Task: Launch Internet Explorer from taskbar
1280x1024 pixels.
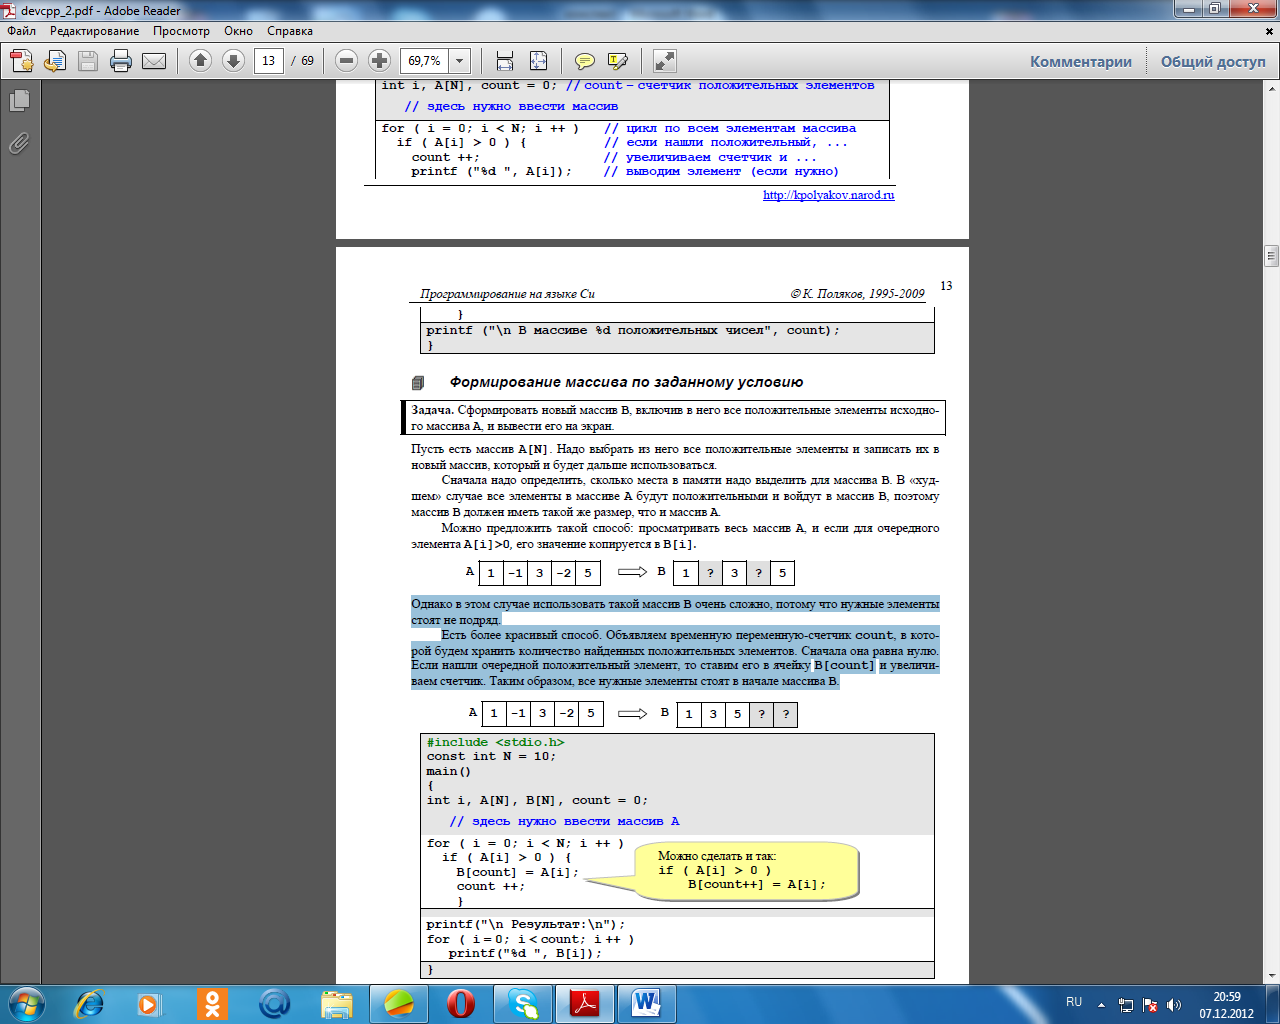Action: pyautogui.click(x=90, y=1003)
